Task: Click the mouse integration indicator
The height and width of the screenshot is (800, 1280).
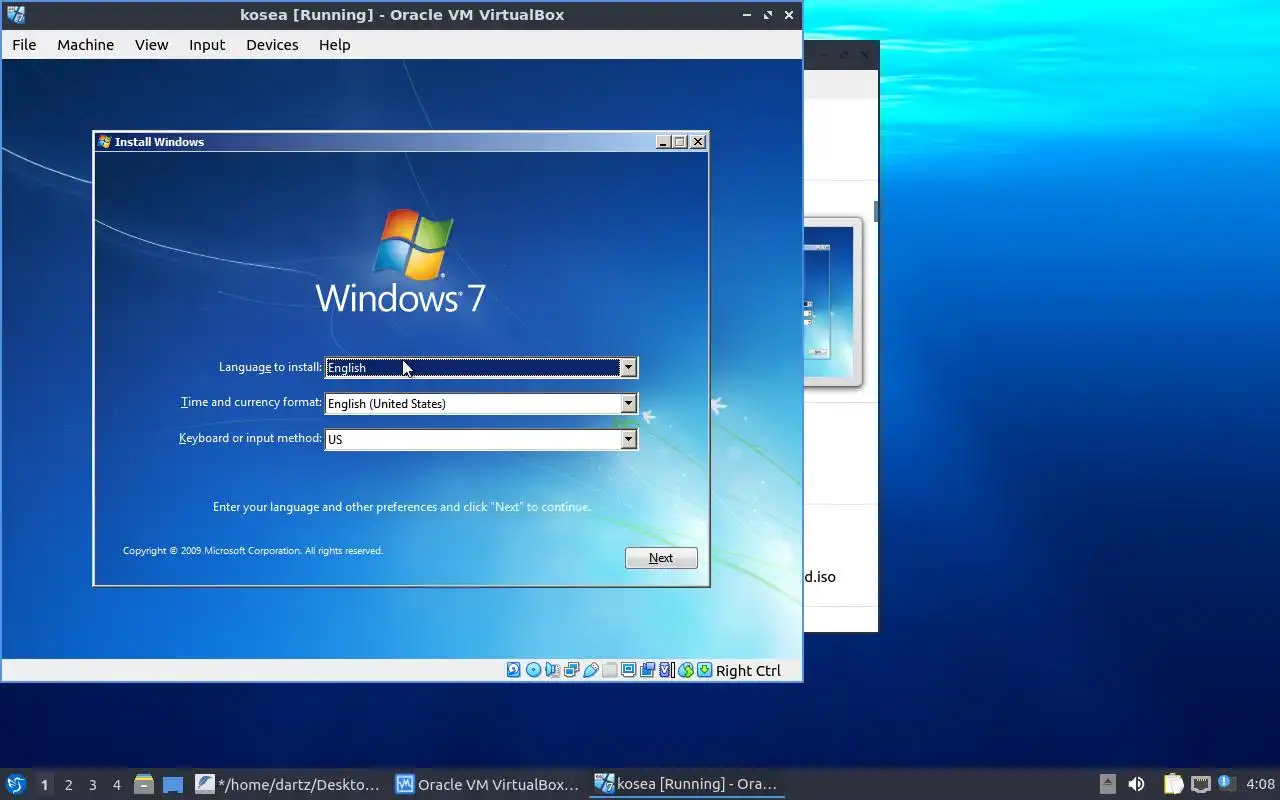Action: [x=685, y=670]
